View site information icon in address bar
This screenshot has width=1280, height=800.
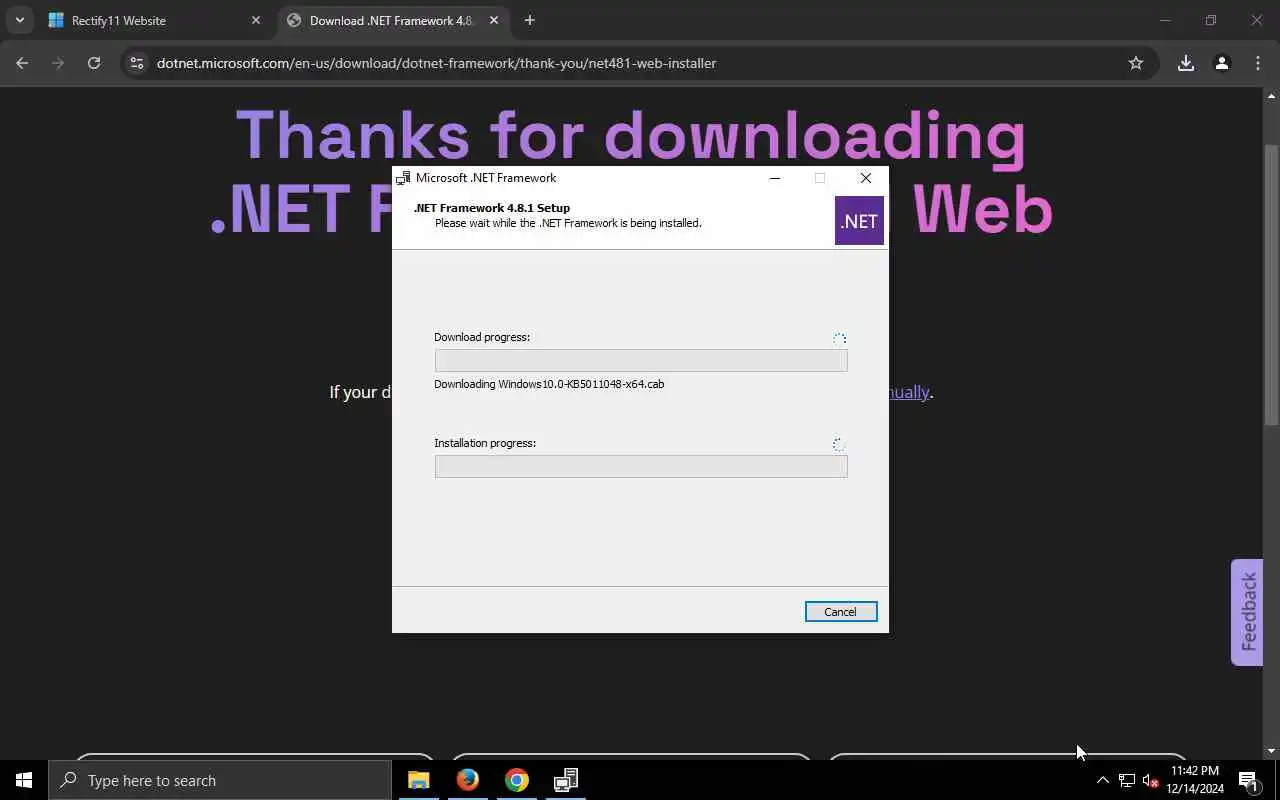point(137,63)
